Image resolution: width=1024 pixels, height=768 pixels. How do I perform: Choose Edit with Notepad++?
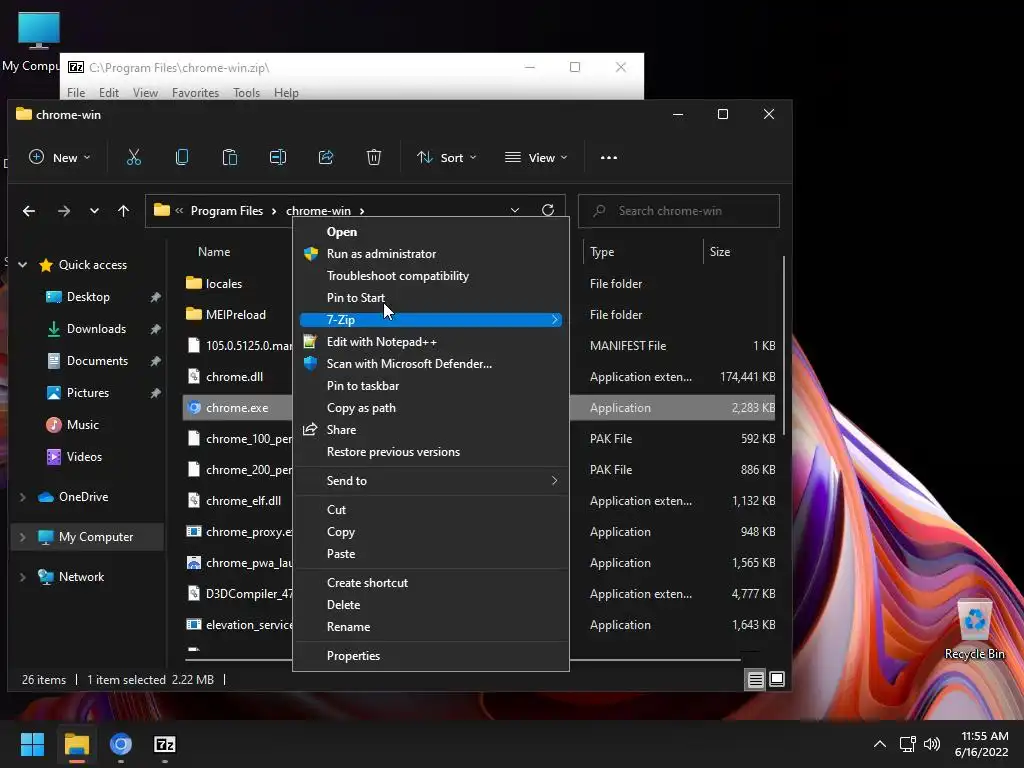[x=431, y=342]
